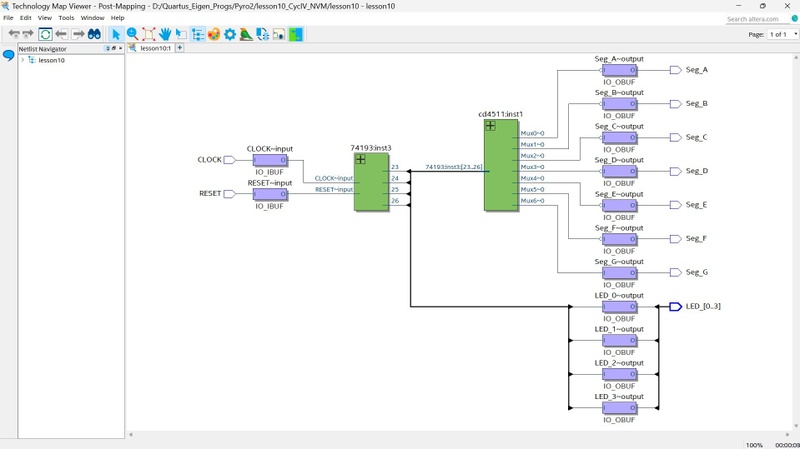800x449 pixels.
Task: Select the LED_0~output IO_OBUF block
Action: [x=619, y=306]
